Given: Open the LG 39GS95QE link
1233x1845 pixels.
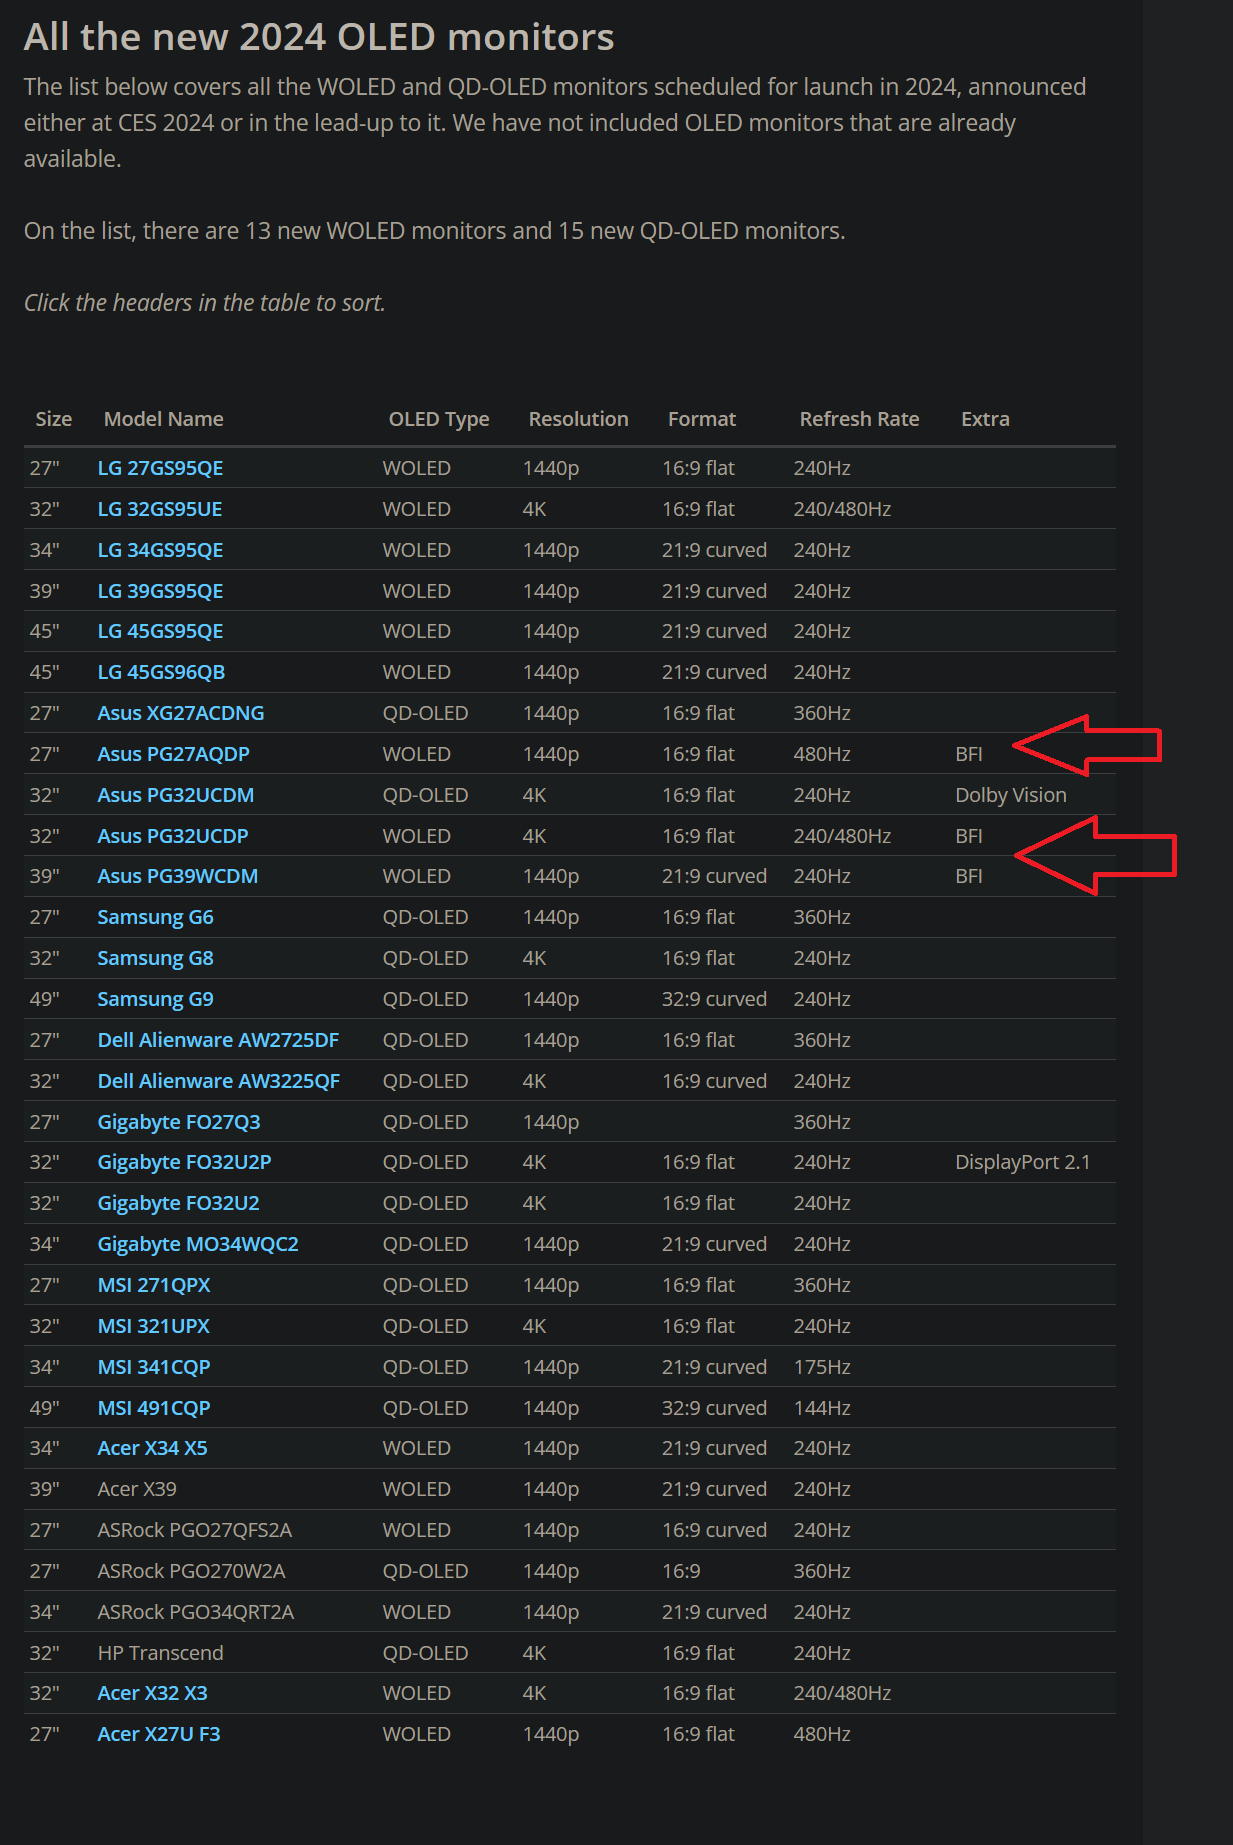Looking at the screenshot, I should 160,591.
